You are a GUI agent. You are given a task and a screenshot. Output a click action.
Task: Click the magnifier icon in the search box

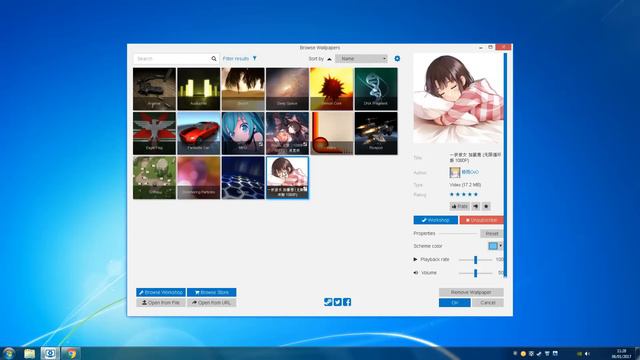(x=214, y=59)
